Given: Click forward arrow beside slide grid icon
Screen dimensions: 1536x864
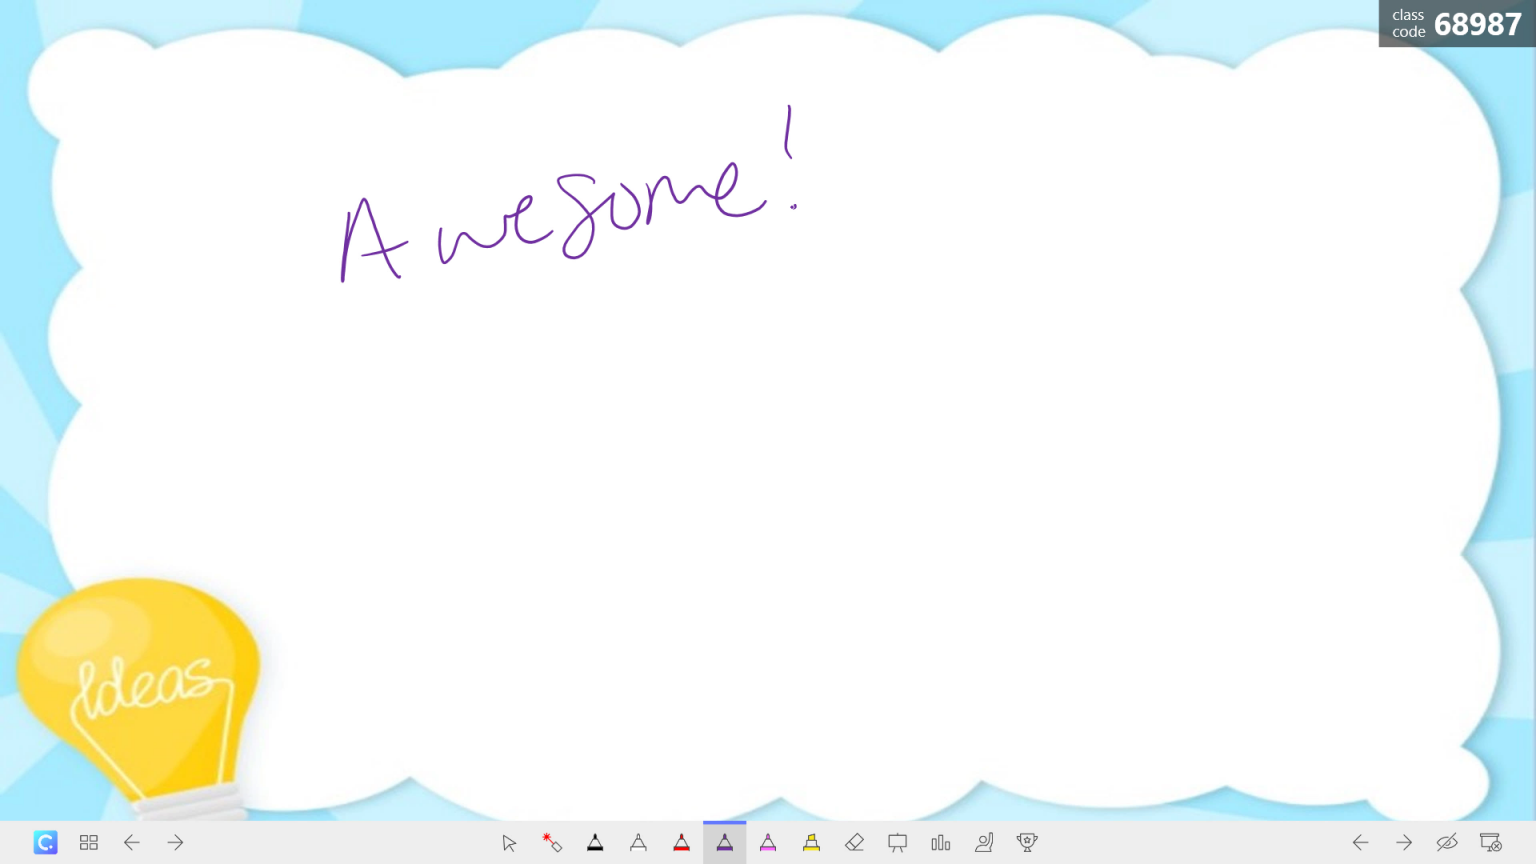Looking at the screenshot, I should coord(175,843).
